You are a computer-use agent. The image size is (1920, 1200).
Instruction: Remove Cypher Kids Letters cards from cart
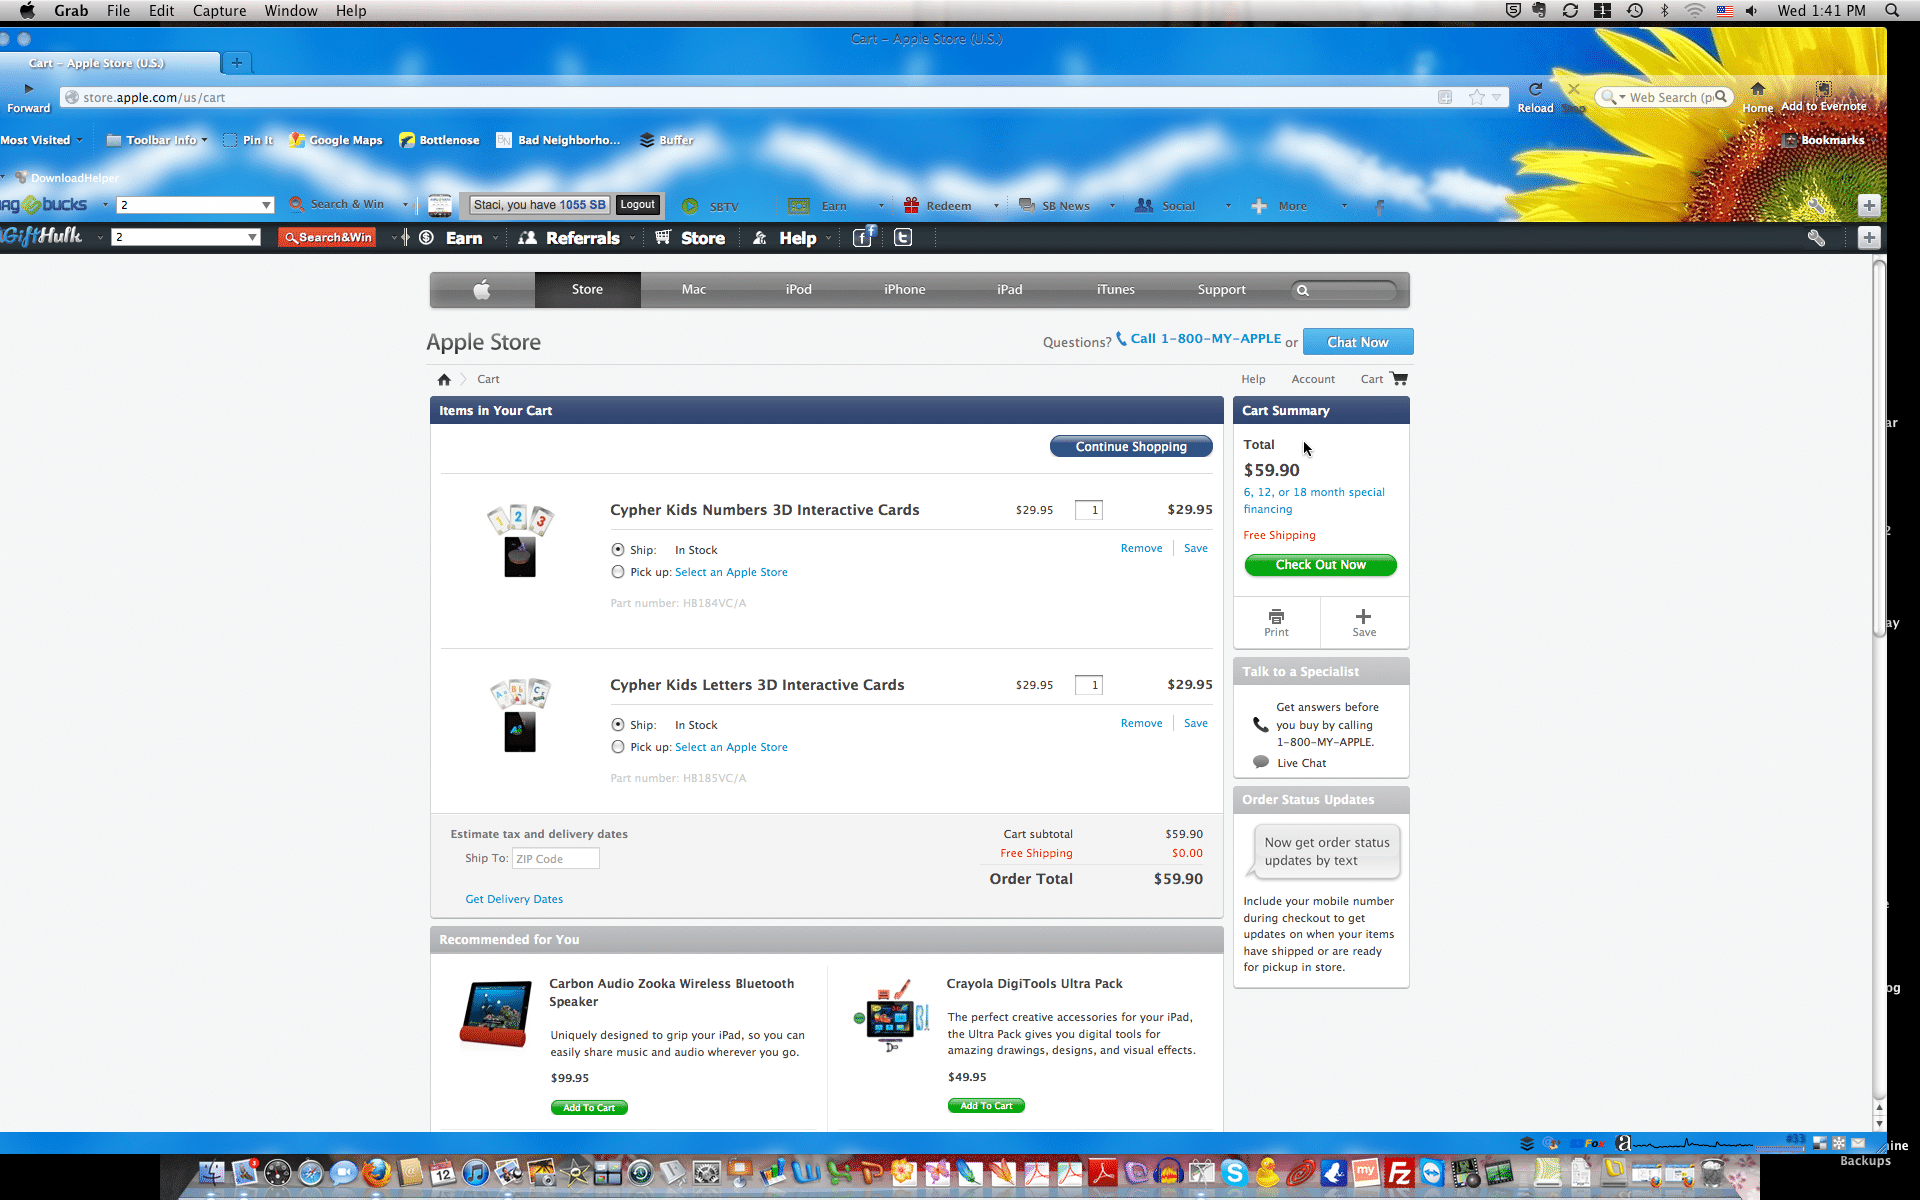click(x=1141, y=723)
